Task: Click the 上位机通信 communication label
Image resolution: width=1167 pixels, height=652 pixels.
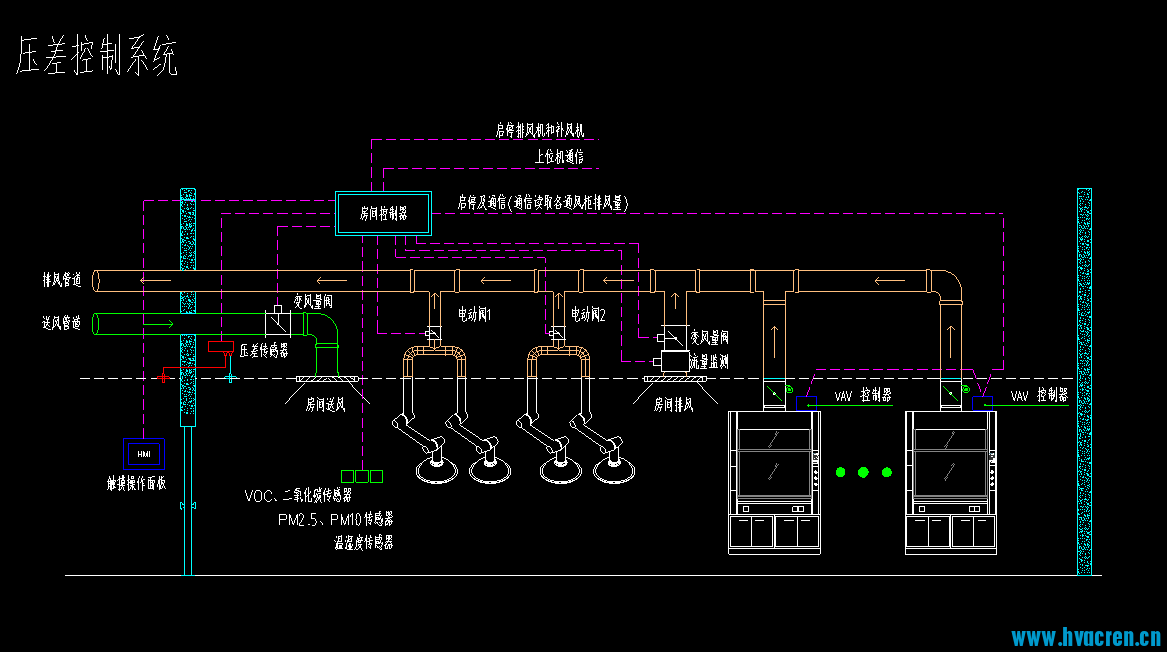Action: click(x=559, y=156)
